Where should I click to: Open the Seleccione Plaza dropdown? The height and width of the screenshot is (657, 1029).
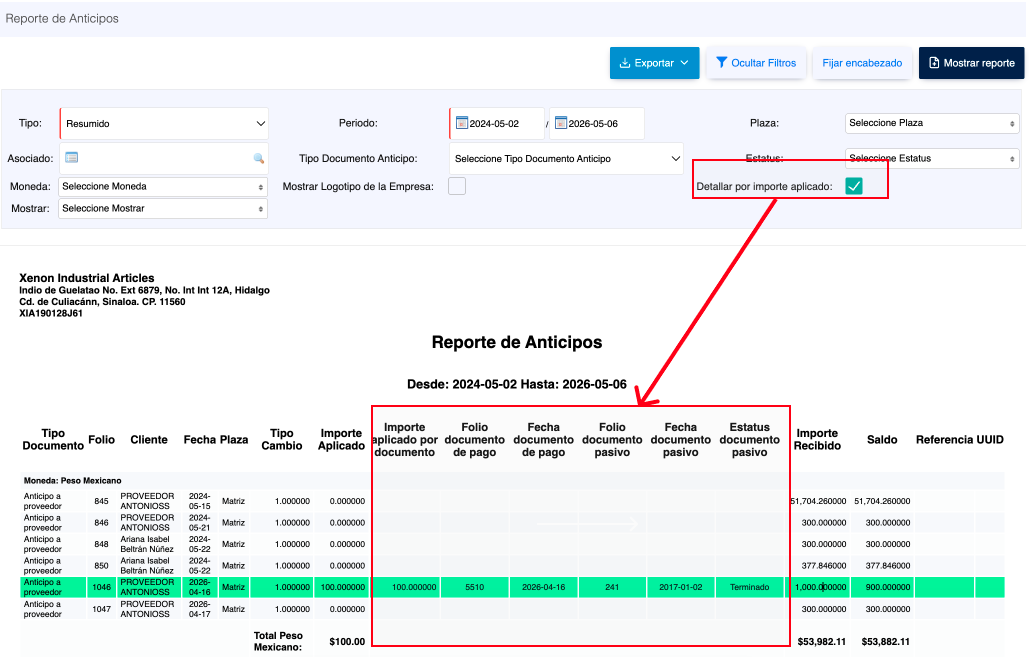tap(932, 123)
